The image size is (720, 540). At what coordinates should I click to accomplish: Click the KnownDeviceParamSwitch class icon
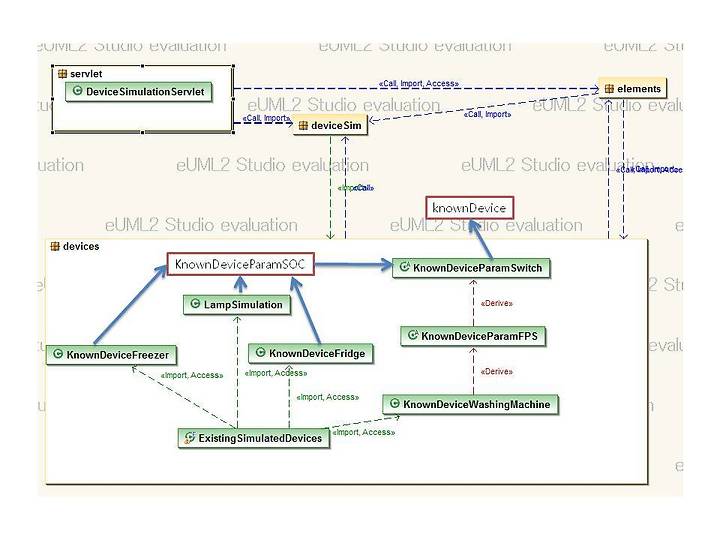[x=405, y=267]
